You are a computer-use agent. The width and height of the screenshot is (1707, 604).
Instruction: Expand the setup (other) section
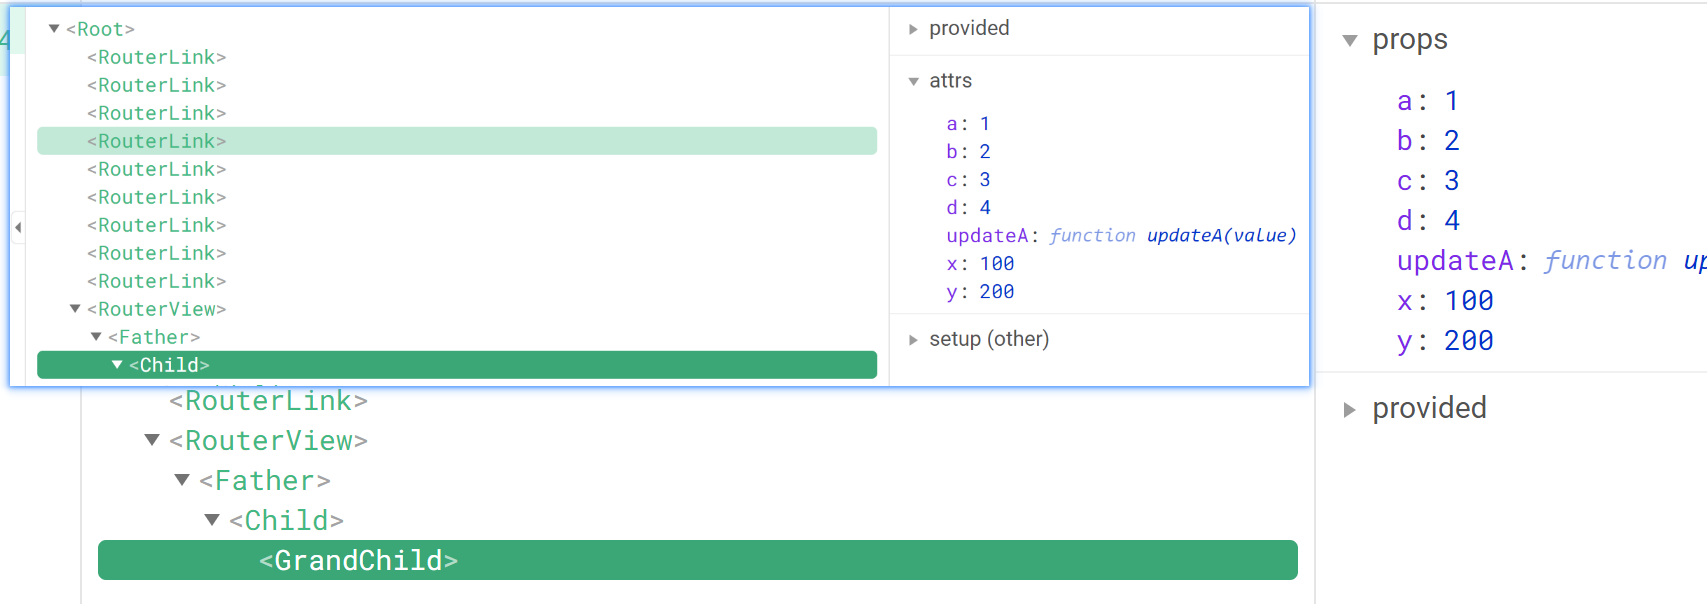913,340
